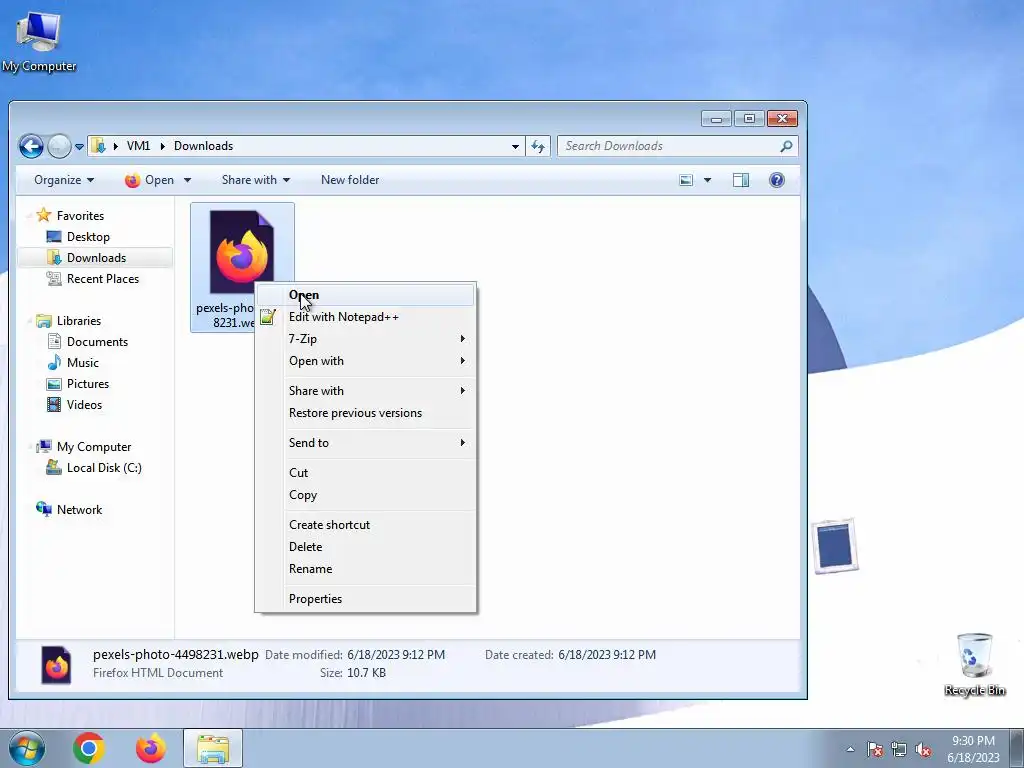Select Favorites in the navigation pane
This screenshot has height=768, width=1024.
(x=80, y=216)
